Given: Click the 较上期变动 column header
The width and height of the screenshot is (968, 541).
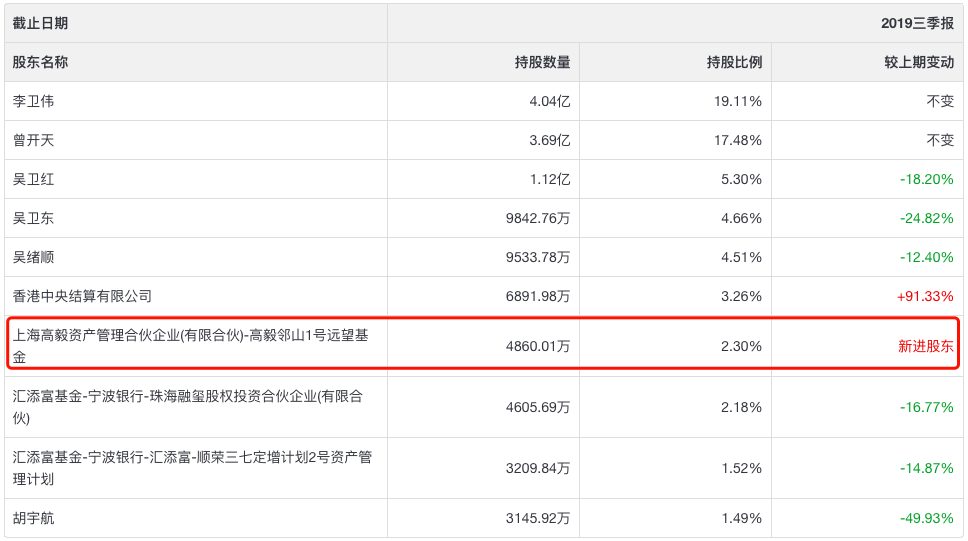Looking at the screenshot, I should click(x=919, y=62).
